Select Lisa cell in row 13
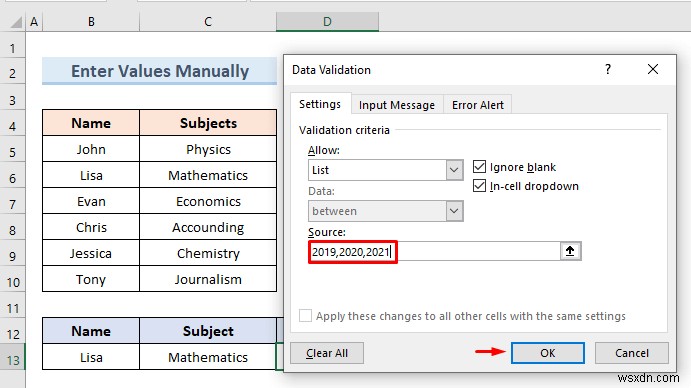Screen dimensions: 691x388 (x=91, y=357)
